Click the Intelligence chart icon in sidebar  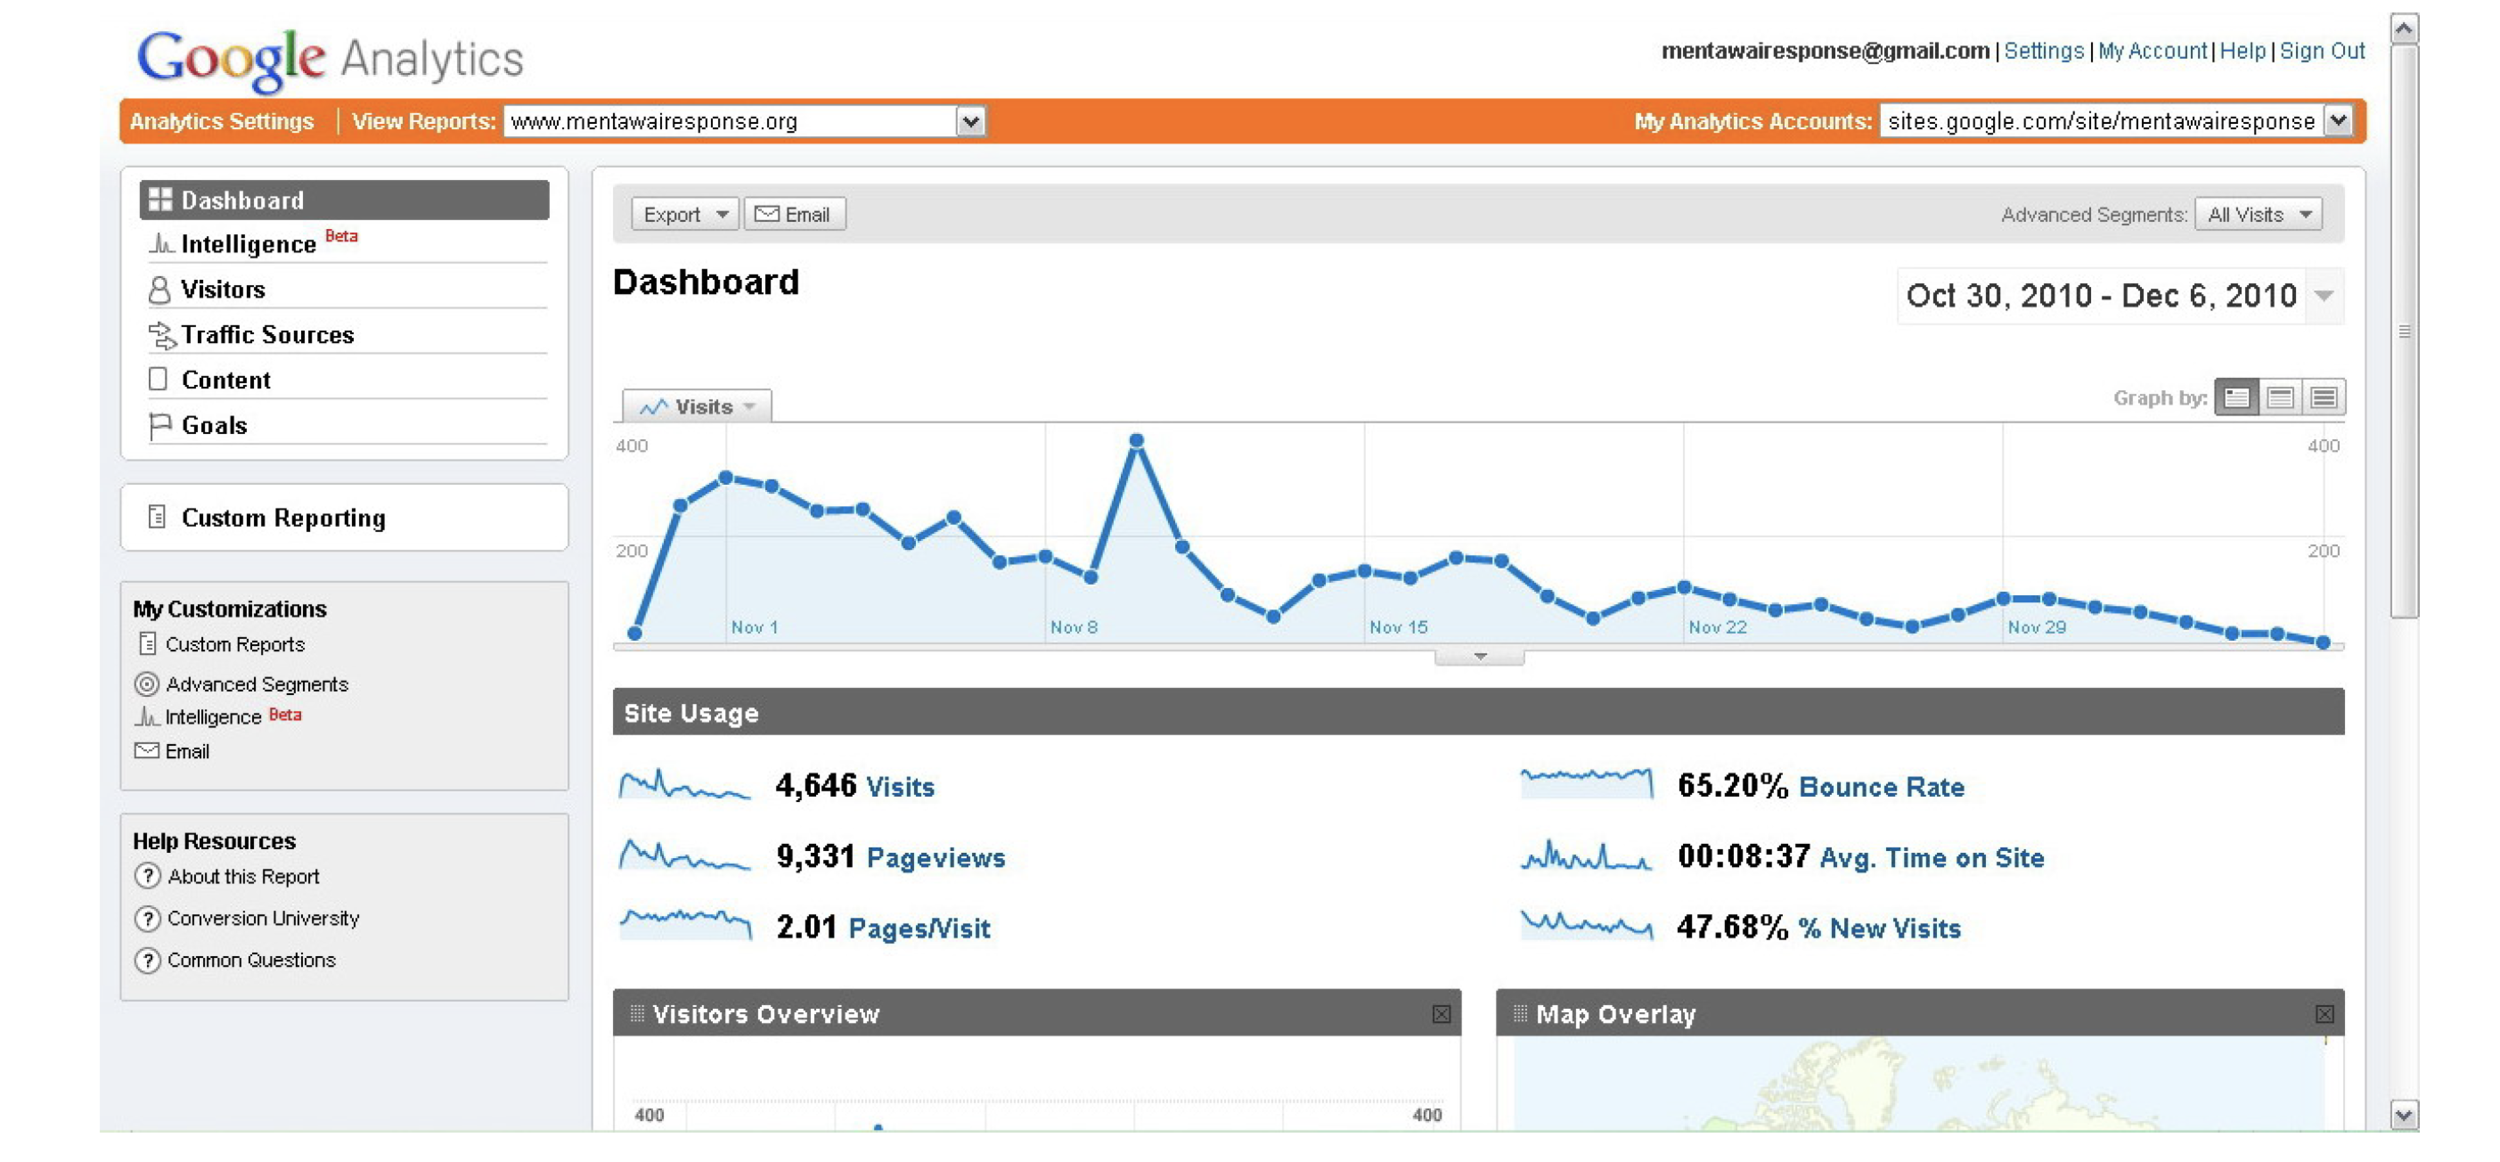pyautogui.click(x=161, y=244)
